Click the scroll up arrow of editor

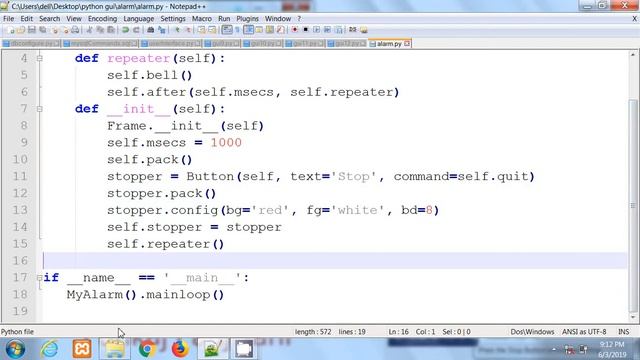633,55
